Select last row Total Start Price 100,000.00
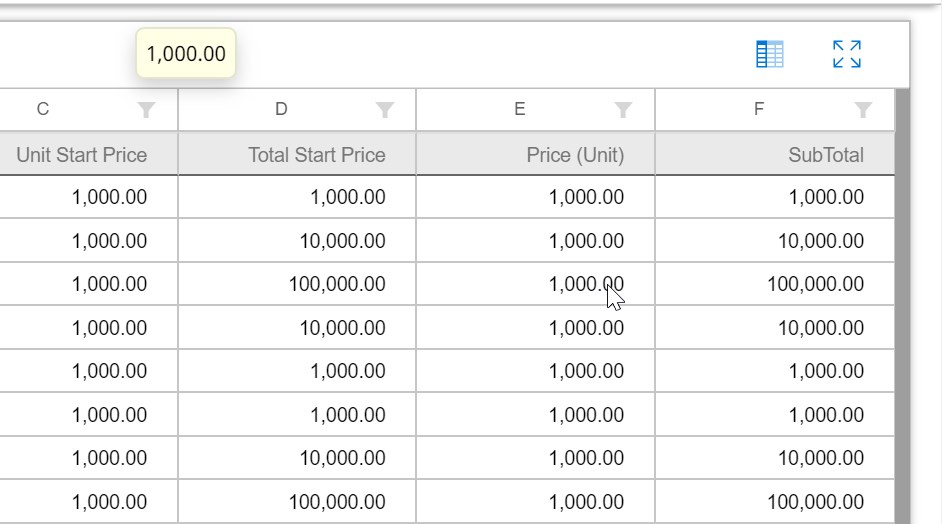The width and height of the screenshot is (942, 524). point(337,502)
